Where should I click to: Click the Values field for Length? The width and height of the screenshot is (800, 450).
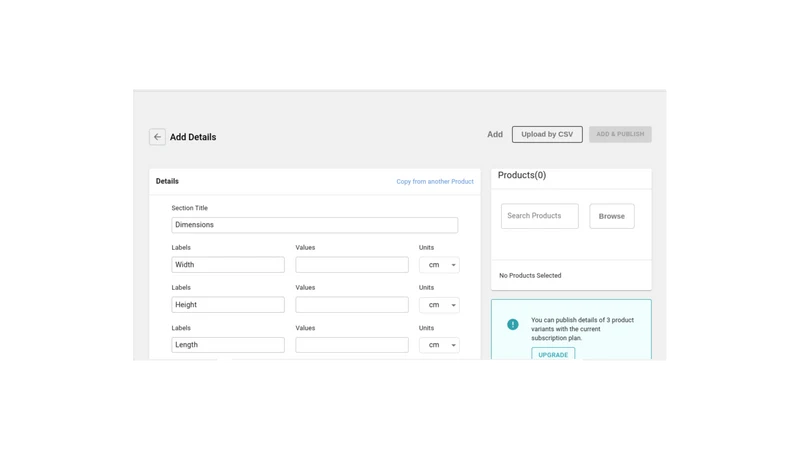point(352,345)
